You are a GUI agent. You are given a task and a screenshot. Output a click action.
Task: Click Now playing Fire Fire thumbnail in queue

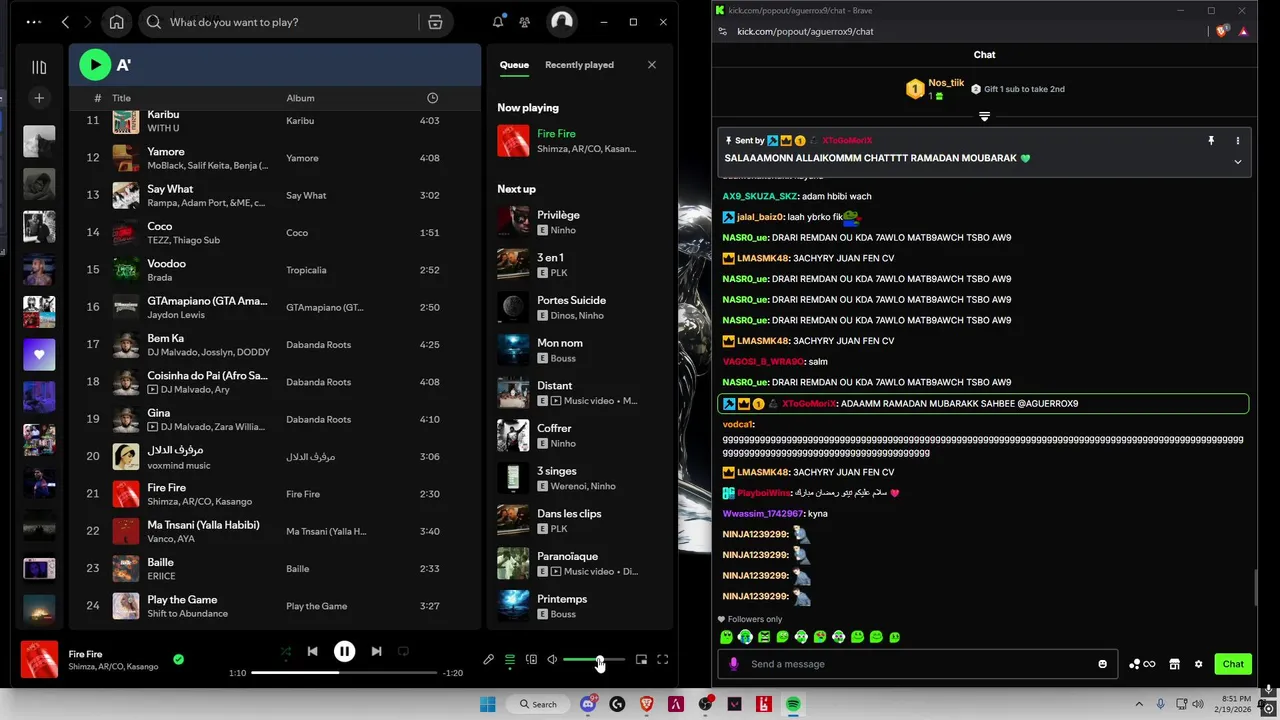coord(513,141)
